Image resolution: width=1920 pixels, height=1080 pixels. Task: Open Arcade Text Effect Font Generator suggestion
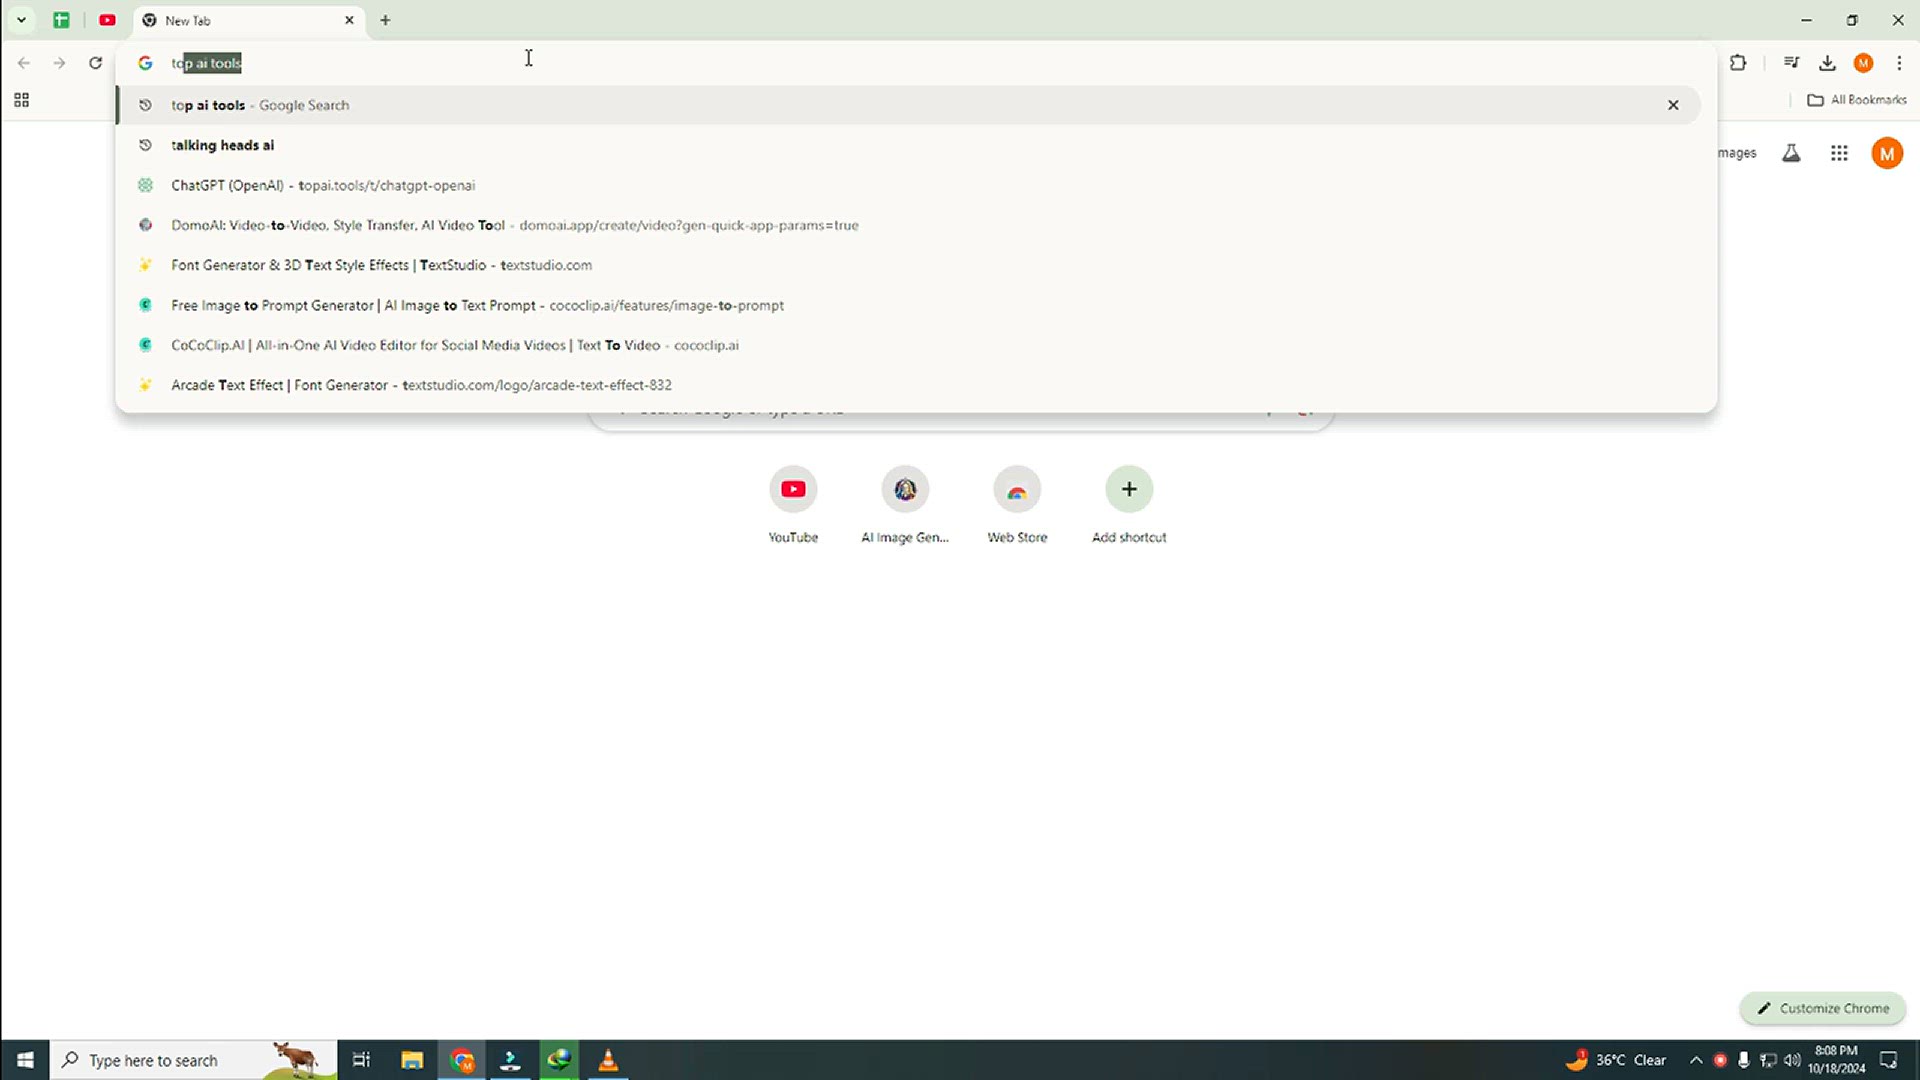tap(908, 385)
